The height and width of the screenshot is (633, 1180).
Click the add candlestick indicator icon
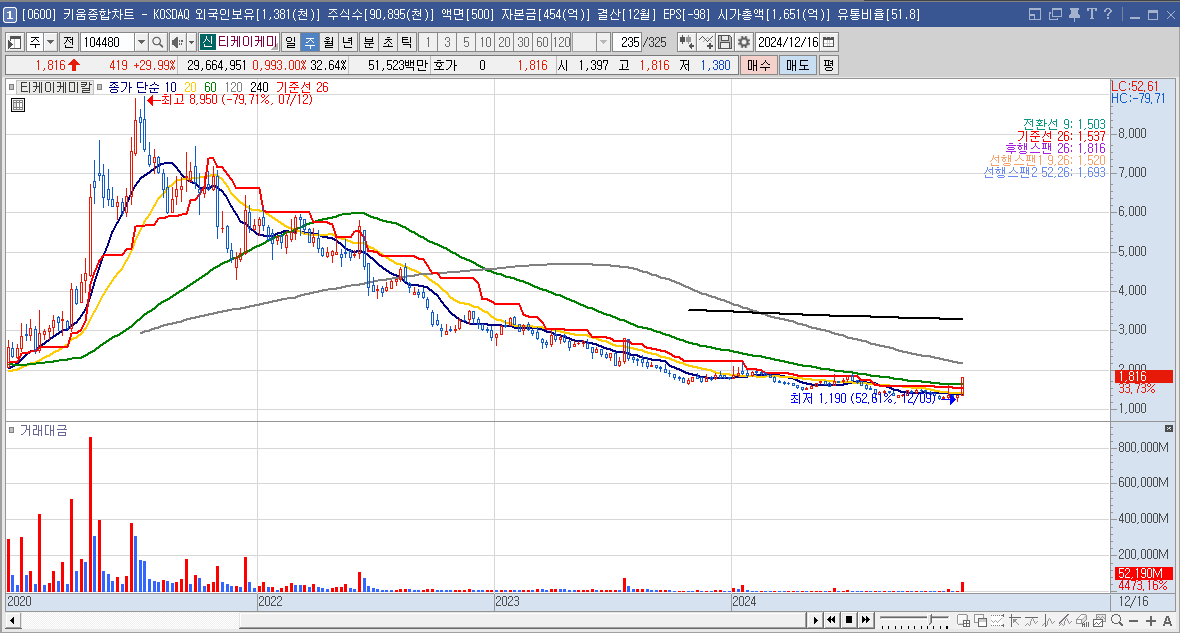[x=686, y=42]
